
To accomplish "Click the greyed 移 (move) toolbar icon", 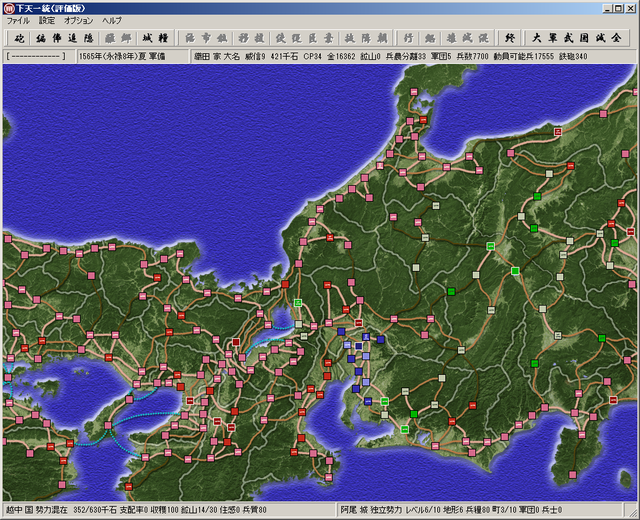I will (244, 38).
